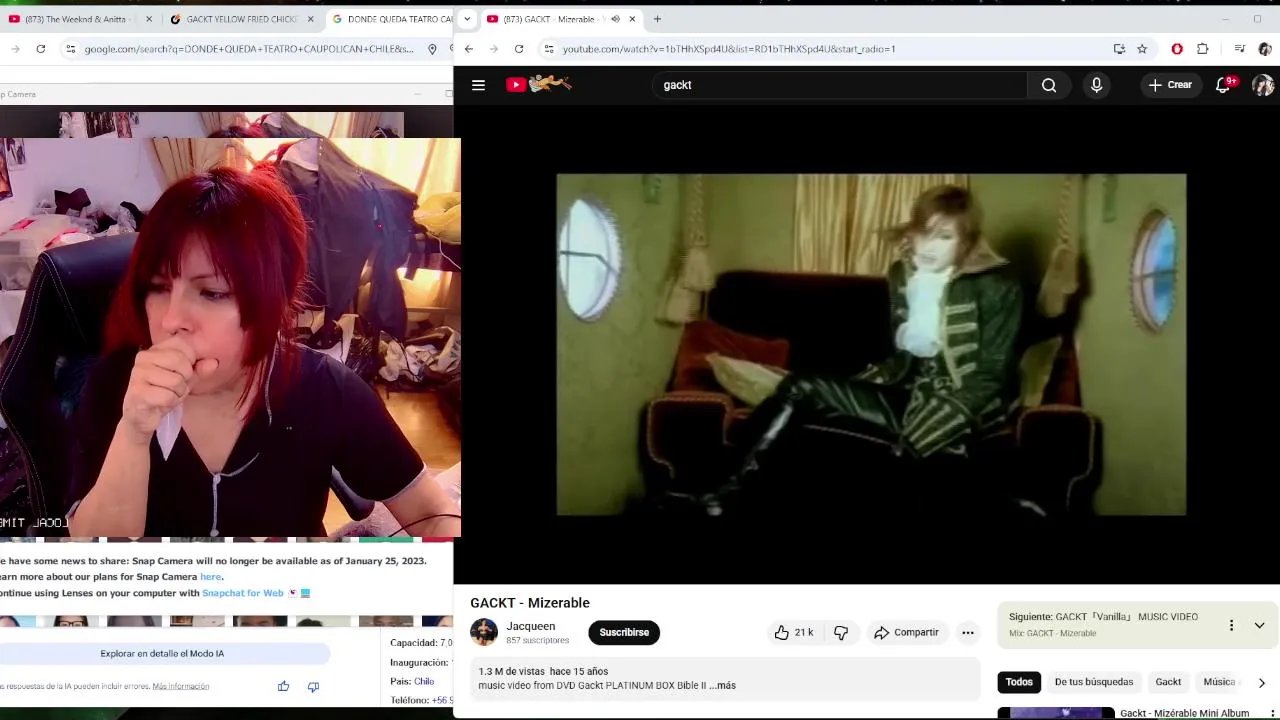1280x720 pixels.
Task: Click Explorar en detalle el Modo IA
Action: pos(162,653)
